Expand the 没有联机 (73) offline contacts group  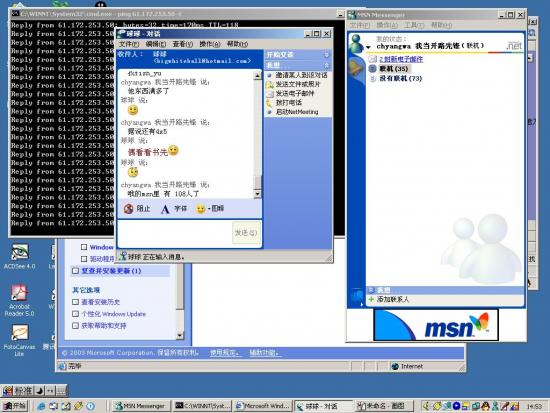(373, 79)
